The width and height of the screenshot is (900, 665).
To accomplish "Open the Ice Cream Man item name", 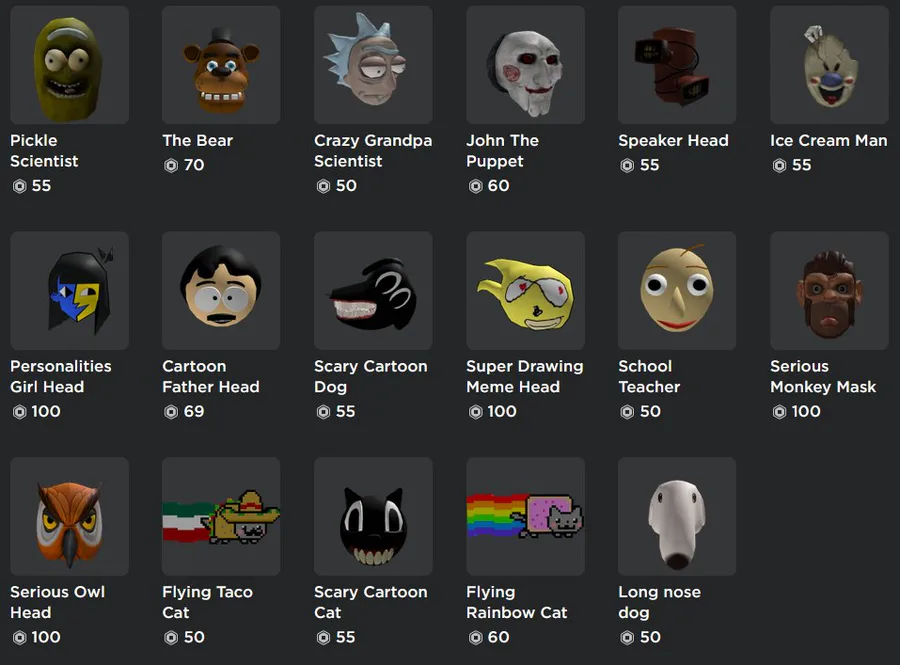I will 829,141.
